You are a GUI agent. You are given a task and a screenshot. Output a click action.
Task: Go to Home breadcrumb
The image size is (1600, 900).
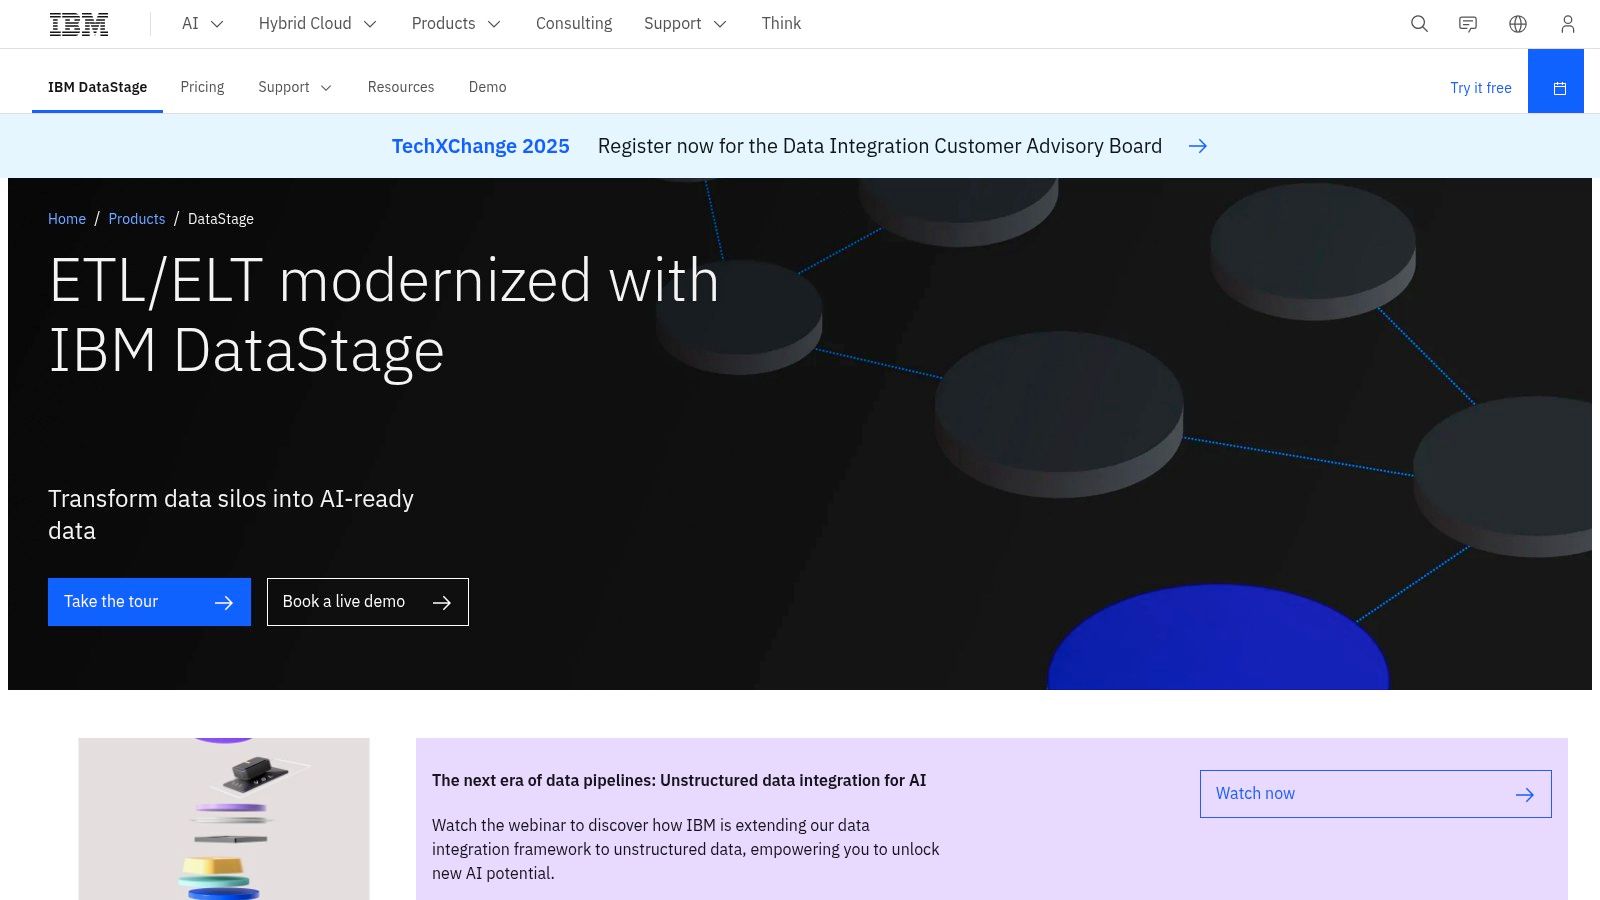(x=67, y=219)
